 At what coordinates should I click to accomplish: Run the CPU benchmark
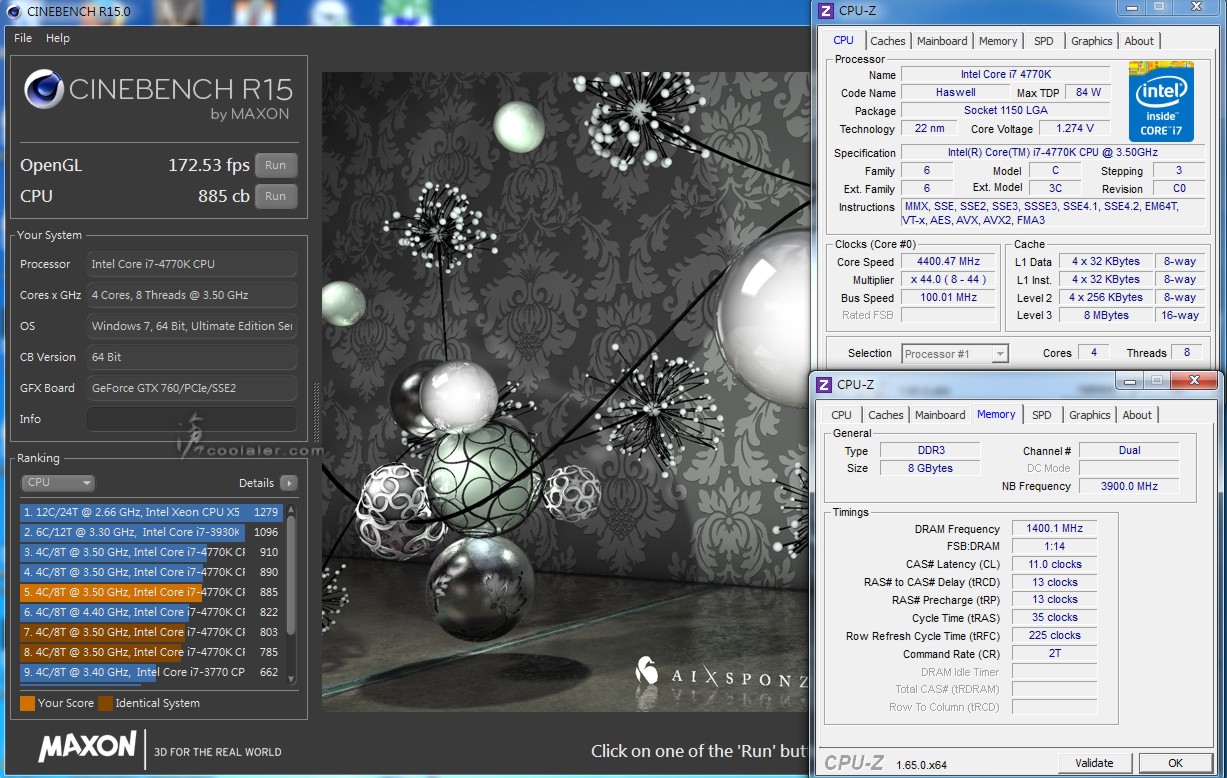tap(276, 196)
